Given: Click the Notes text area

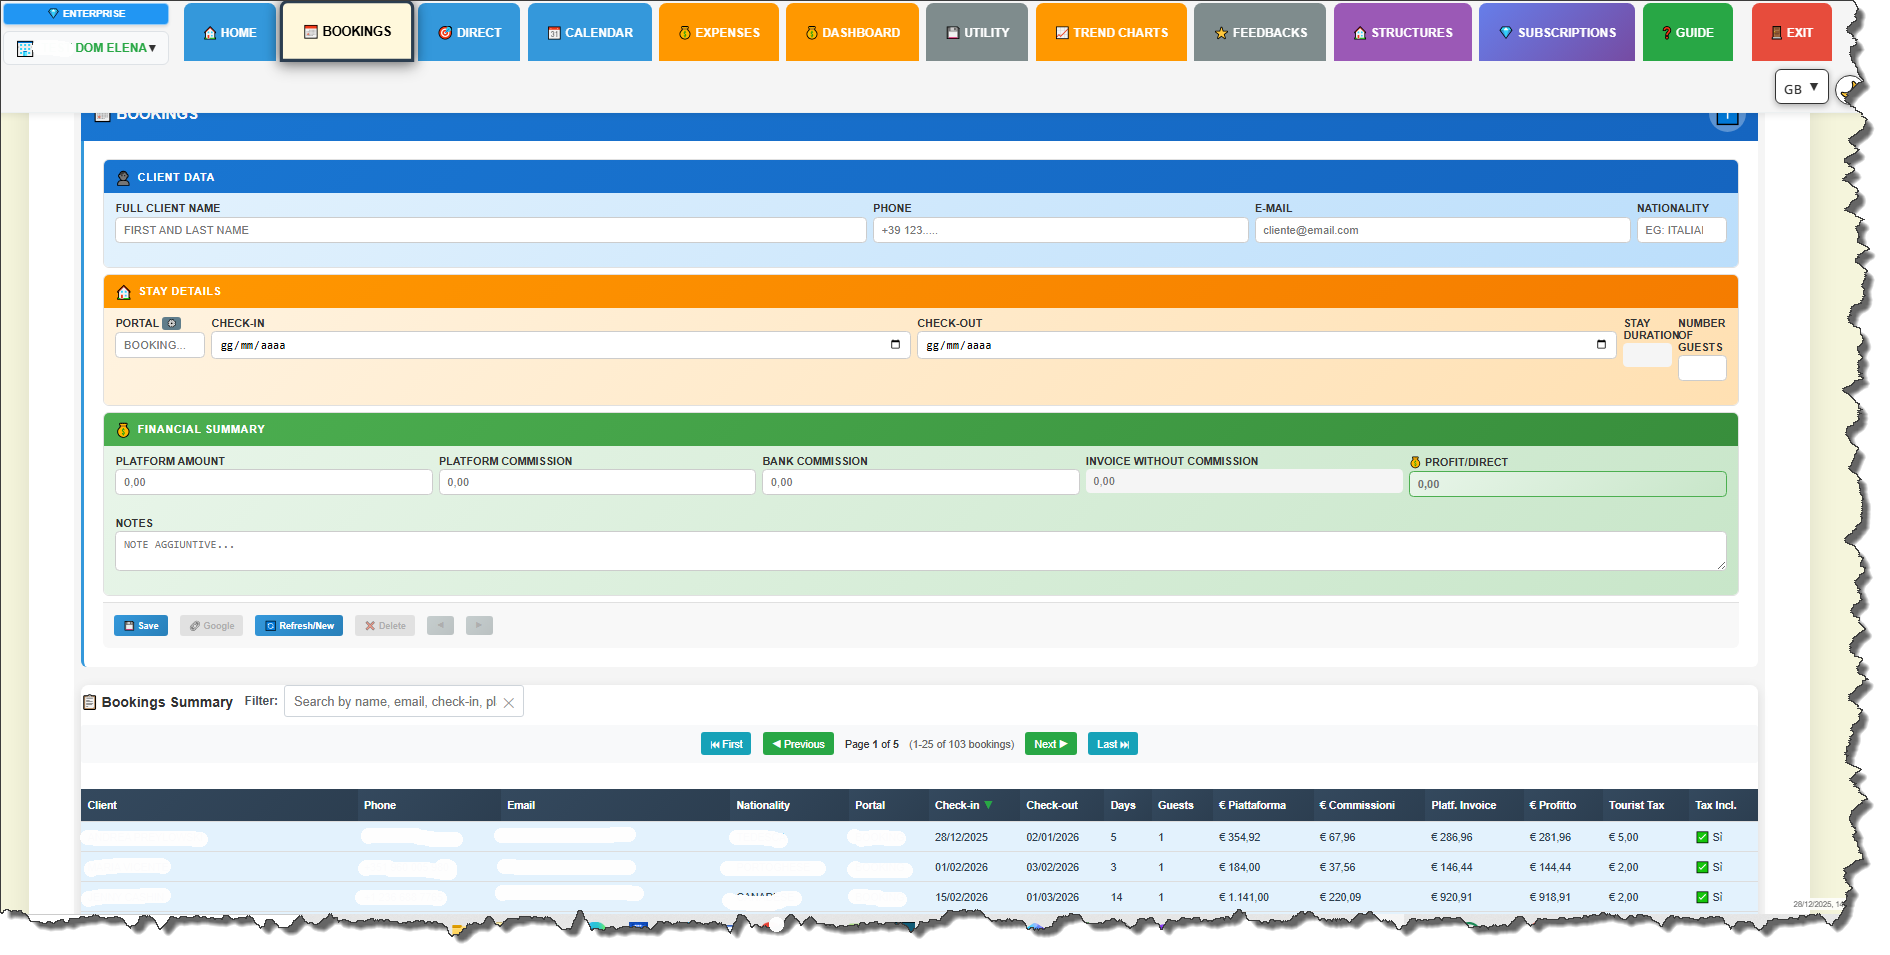Looking at the screenshot, I should click(920, 551).
